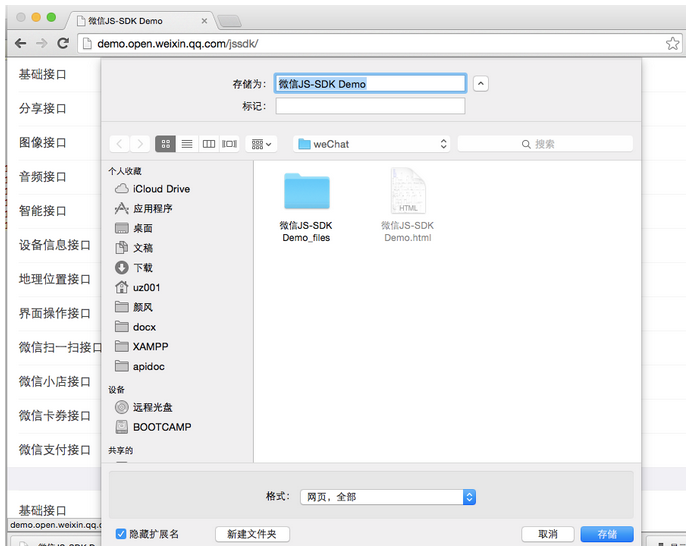This screenshot has height=552, width=691.
Task: Select the 微信JS-SDK Demo.html file
Action: click(x=408, y=205)
